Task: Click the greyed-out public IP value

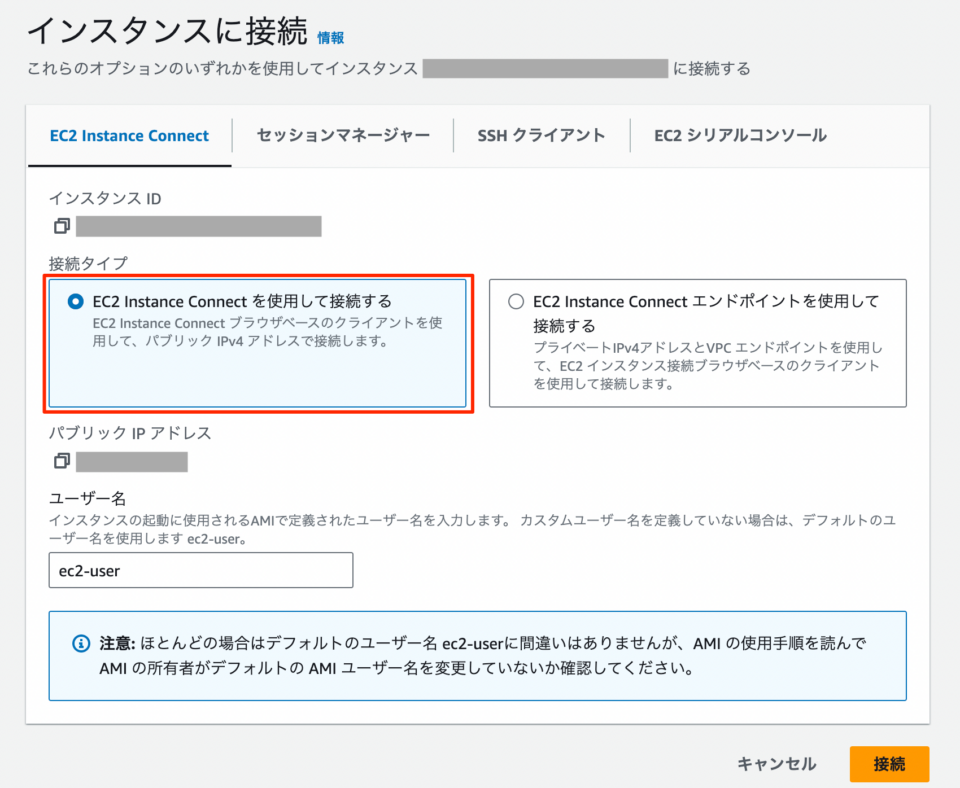Action: click(132, 462)
